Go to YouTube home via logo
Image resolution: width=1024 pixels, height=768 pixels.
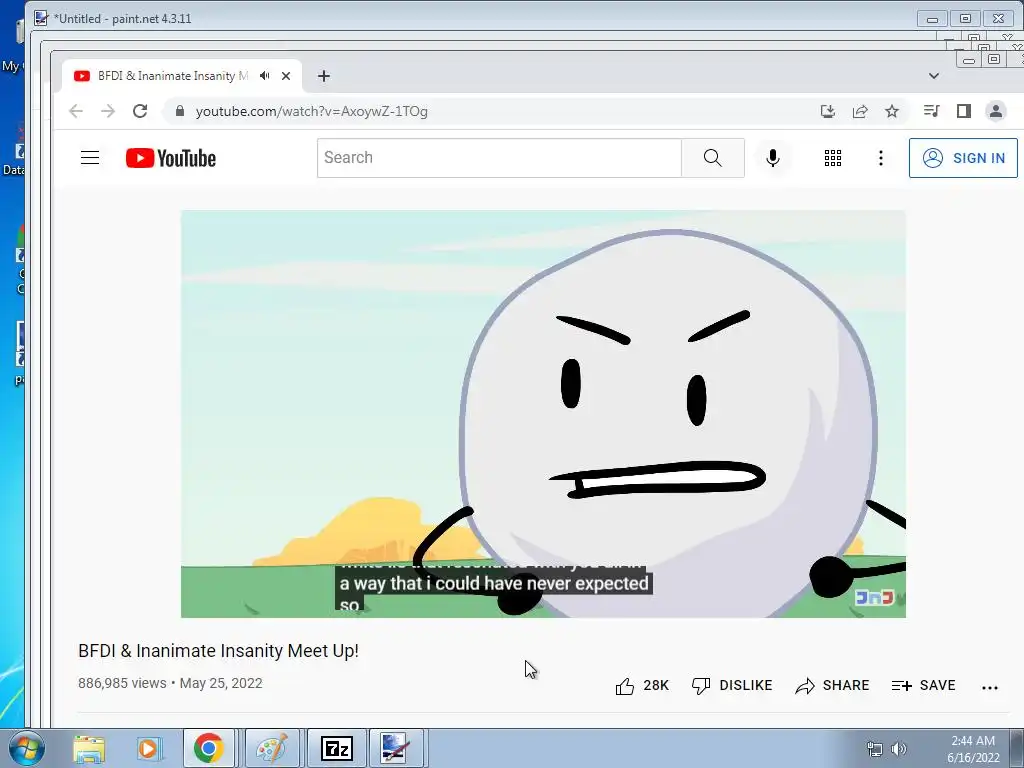tap(171, 158)
